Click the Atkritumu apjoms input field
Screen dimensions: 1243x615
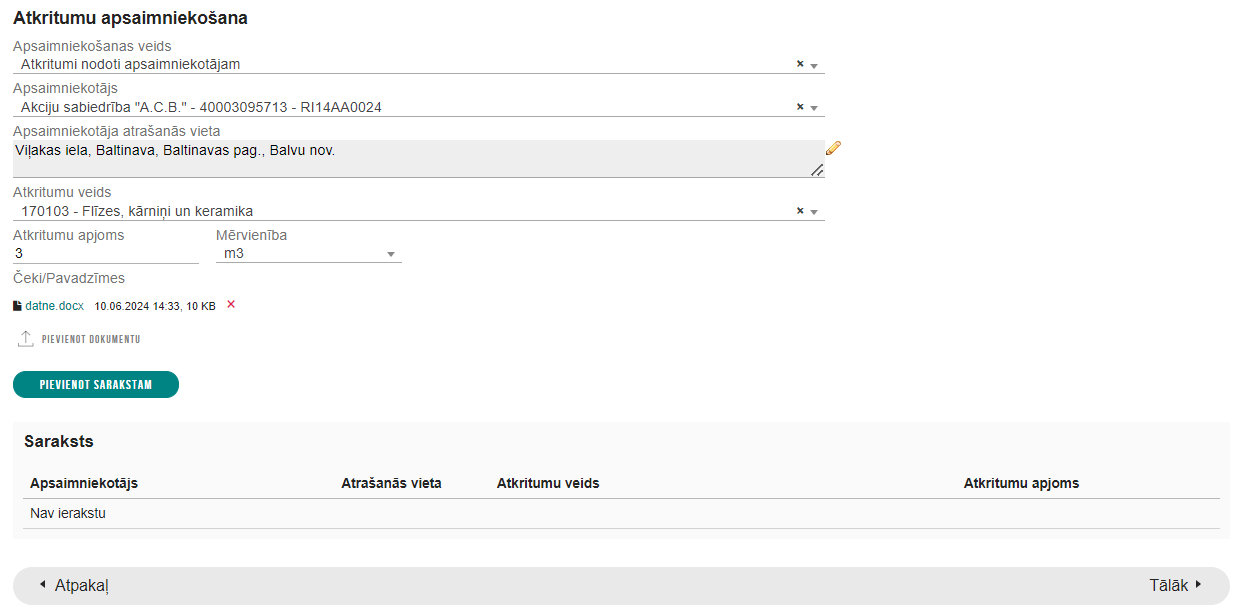(106, 253)
